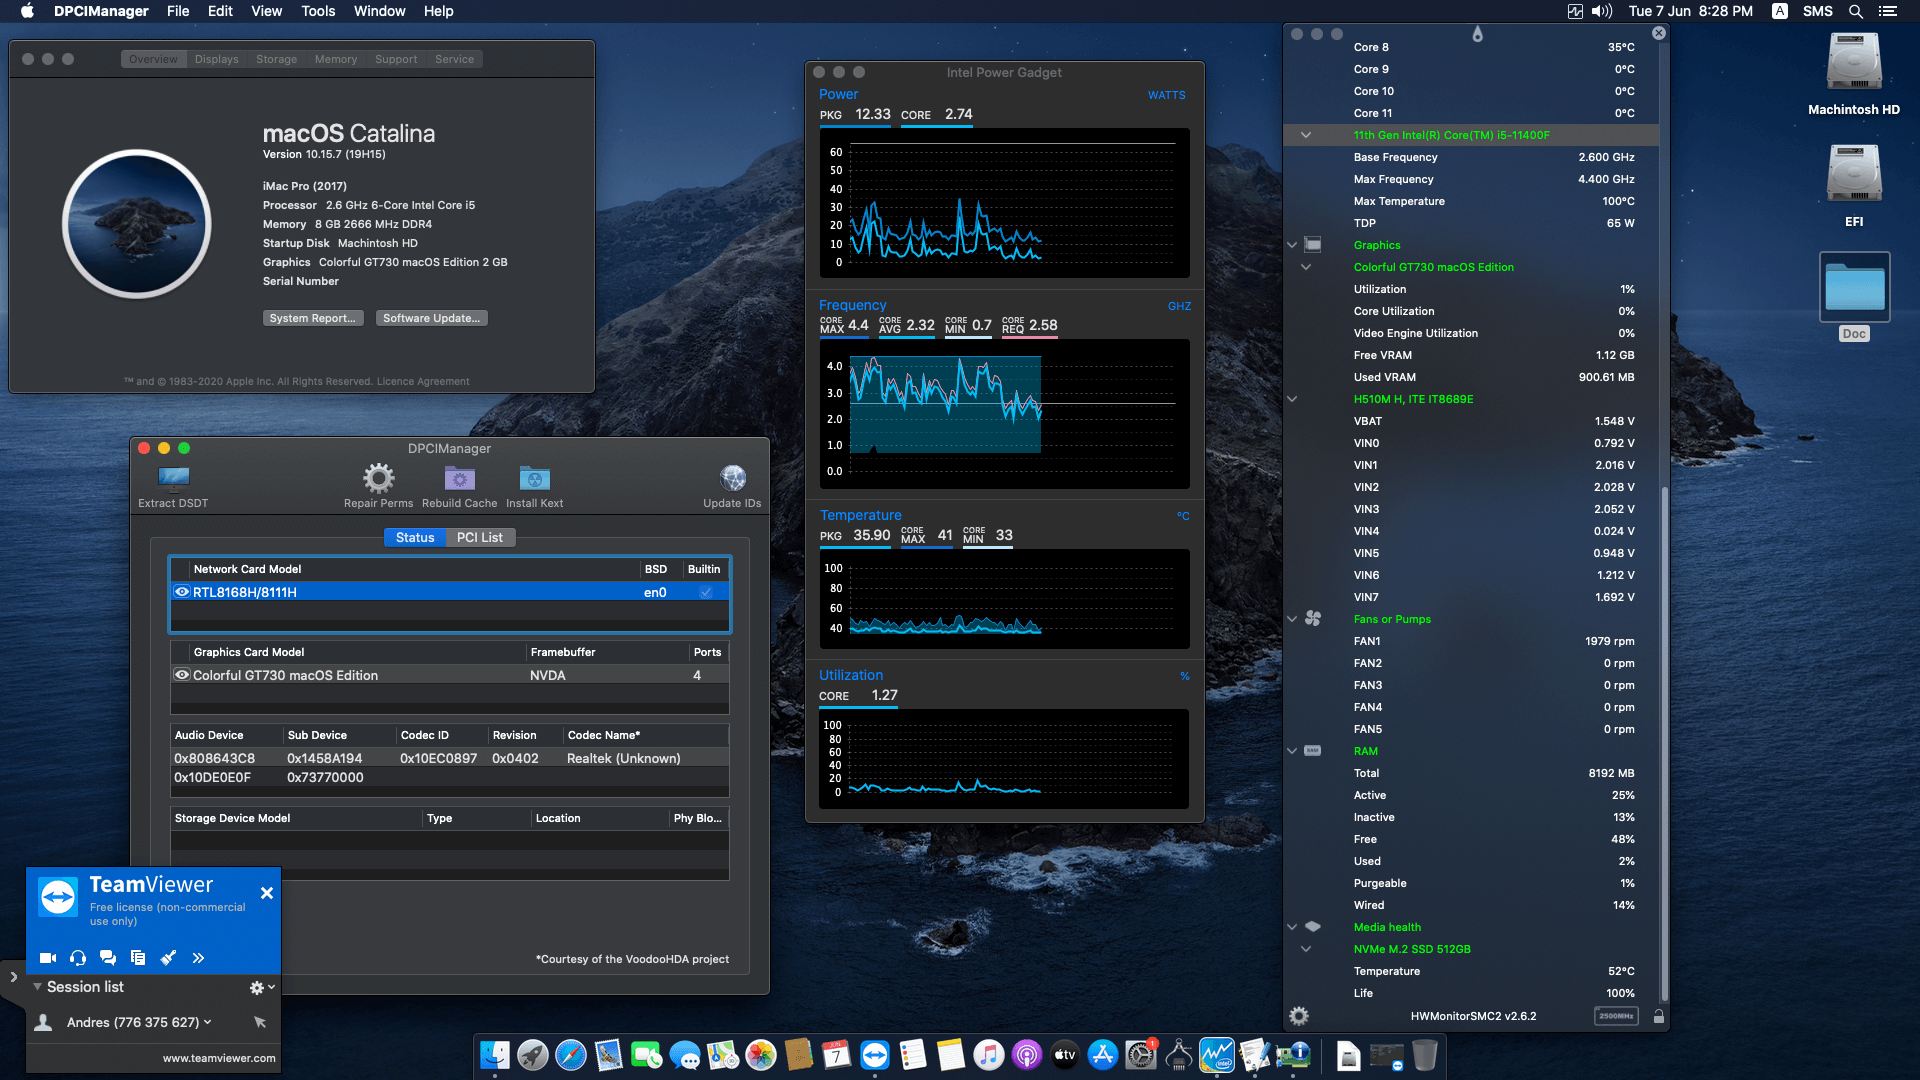
Task: Click the Update IDs globe icon
Action: pos(732,478)
